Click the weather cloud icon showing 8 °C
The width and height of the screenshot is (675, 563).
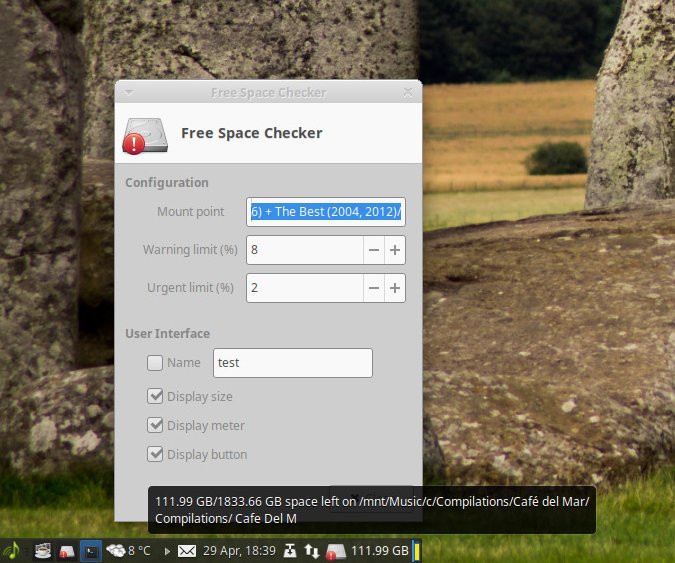pyautogui.click(x=116, y=550)
